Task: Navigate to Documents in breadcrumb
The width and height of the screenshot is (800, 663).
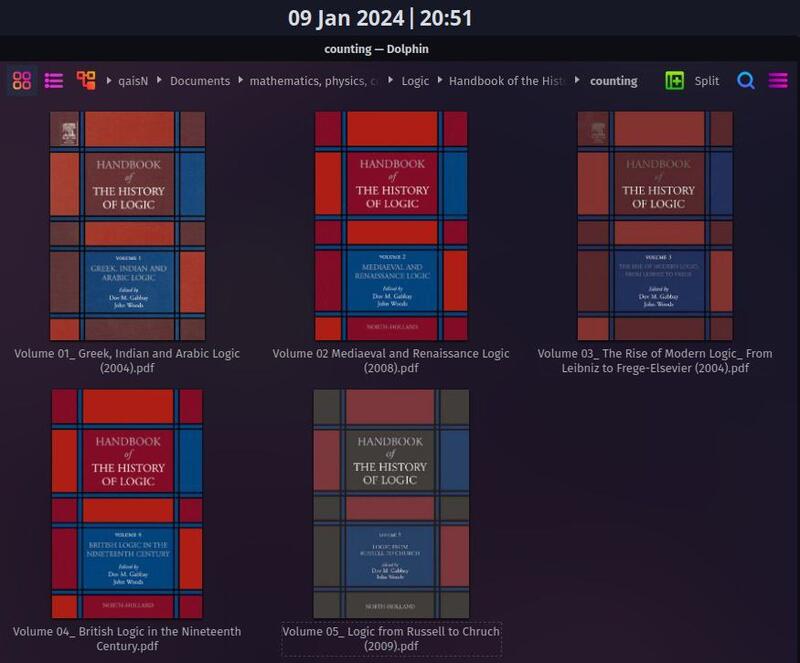Action: [199, 81]
